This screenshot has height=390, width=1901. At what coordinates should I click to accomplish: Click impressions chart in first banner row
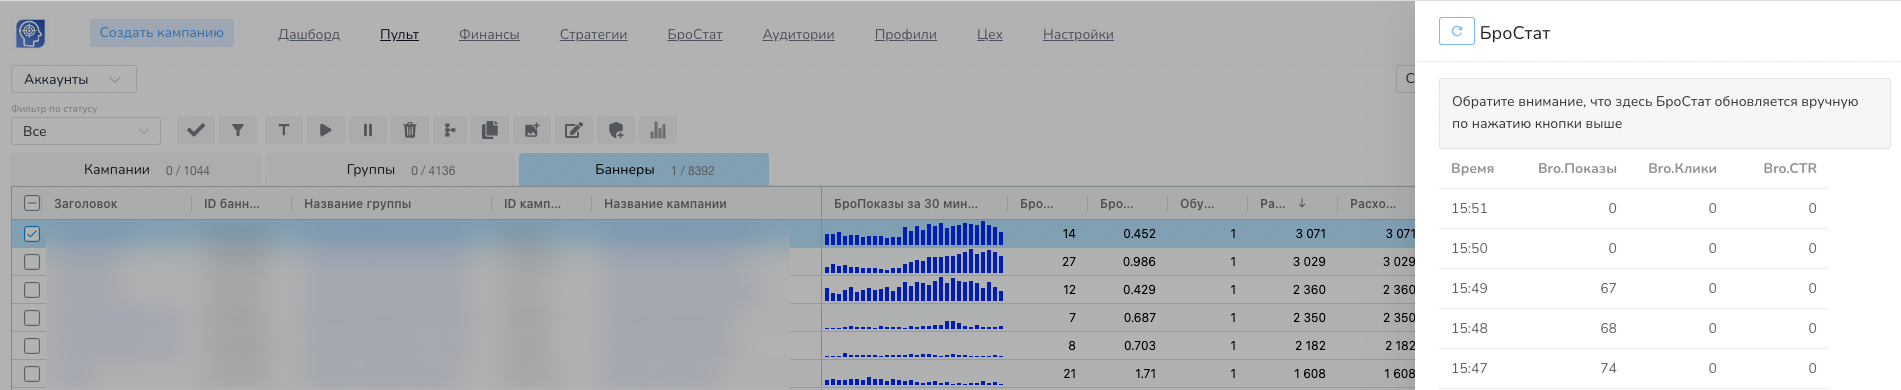(x=914, y=234)
